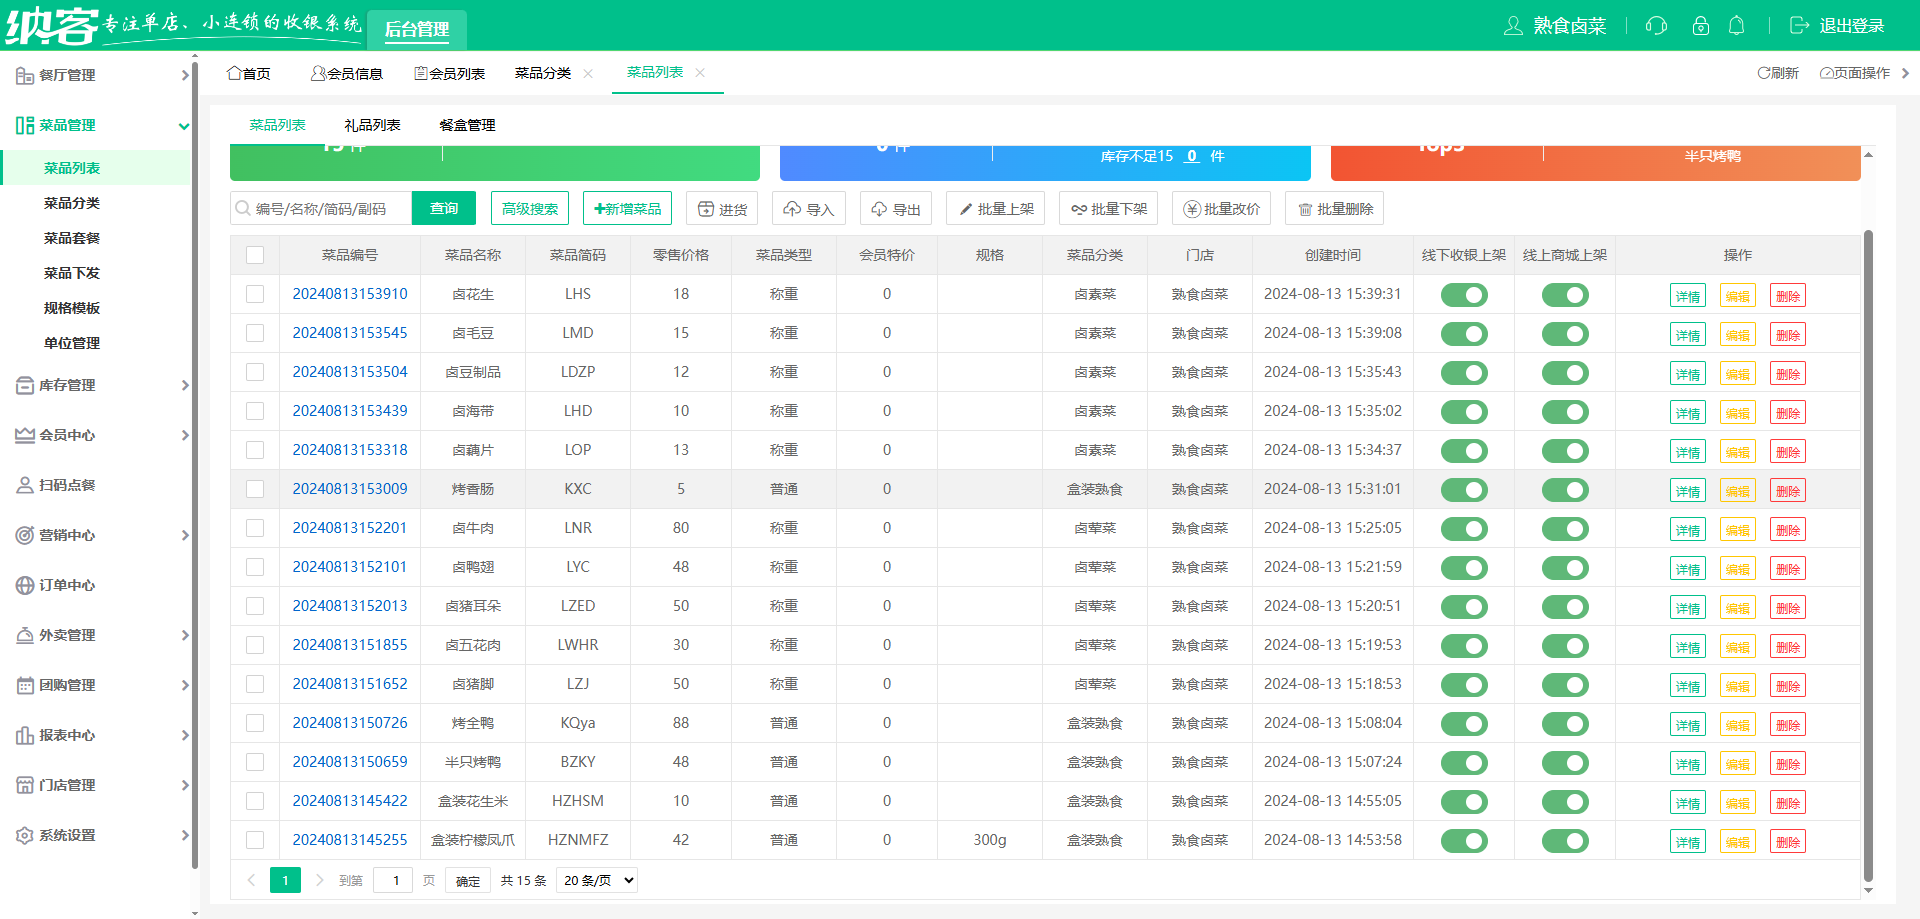Screen dimensions: 1920x919
Task: Toggle online mall switch for 烤香肠
Action: click(x=1564, y=490)
